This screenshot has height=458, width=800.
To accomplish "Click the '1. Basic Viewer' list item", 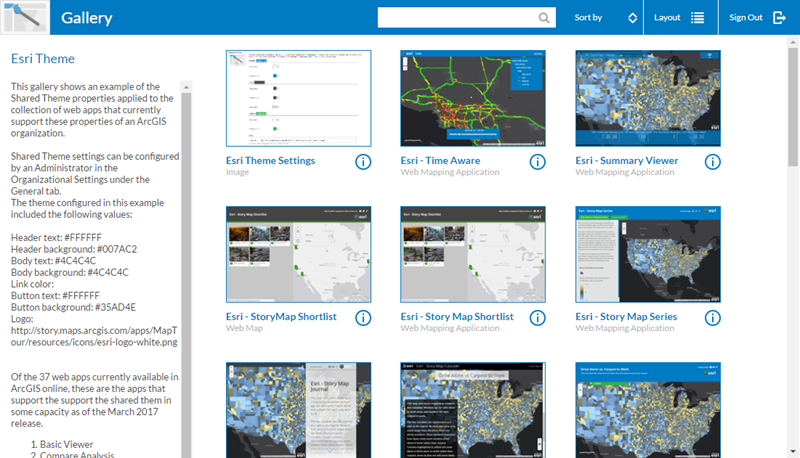I will (62, 444).
